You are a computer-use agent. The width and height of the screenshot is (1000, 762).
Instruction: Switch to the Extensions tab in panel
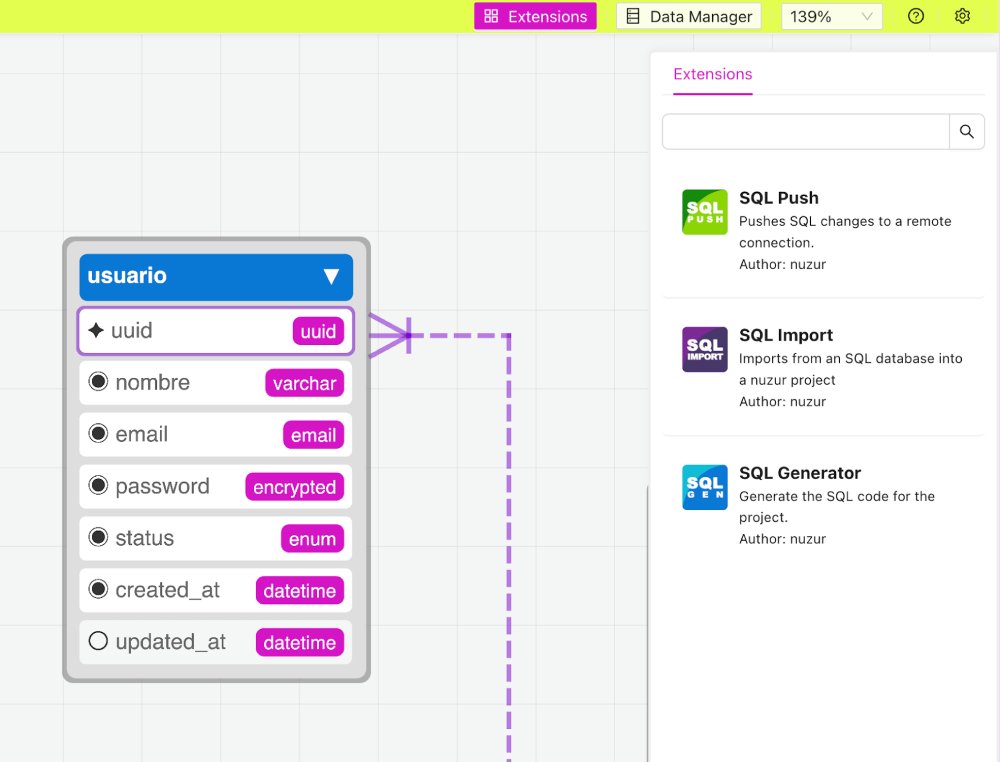click(x=712, y=74)
